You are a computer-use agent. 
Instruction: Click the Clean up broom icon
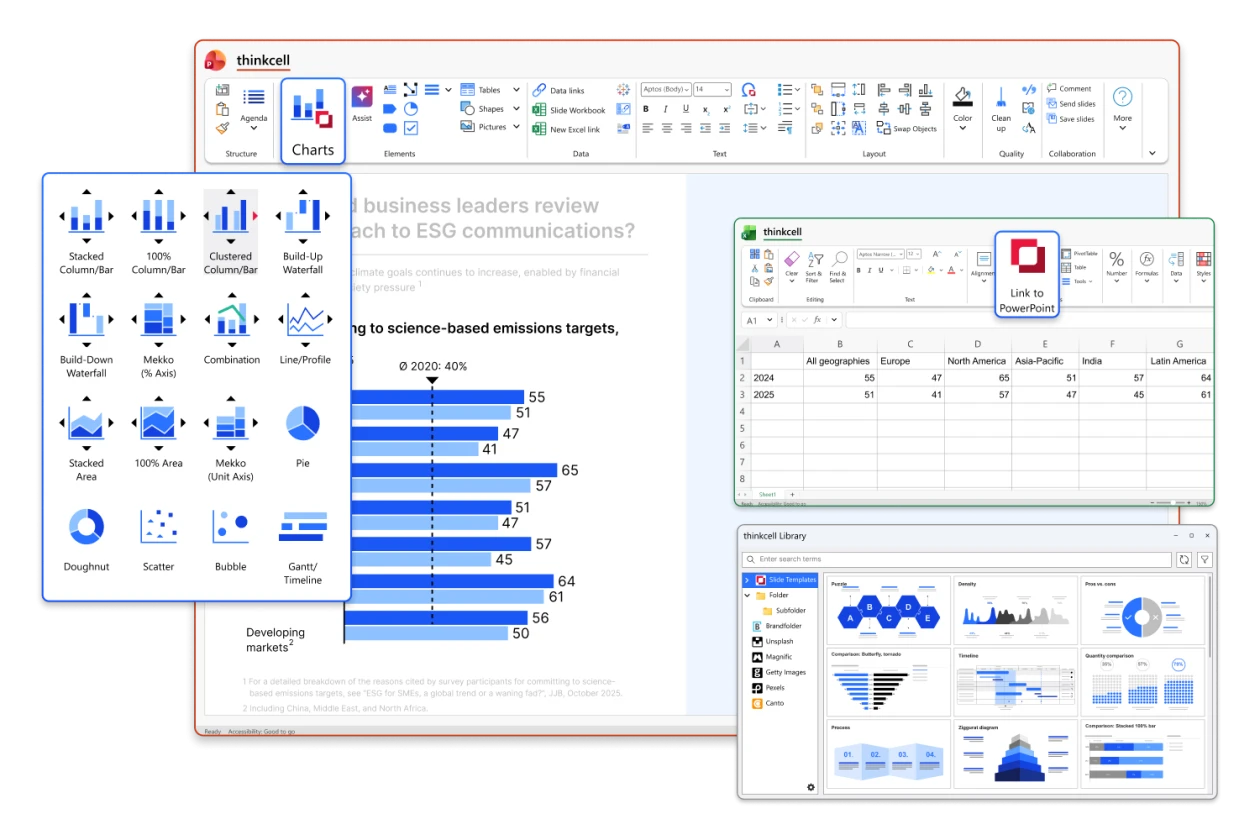[1001, 97]
